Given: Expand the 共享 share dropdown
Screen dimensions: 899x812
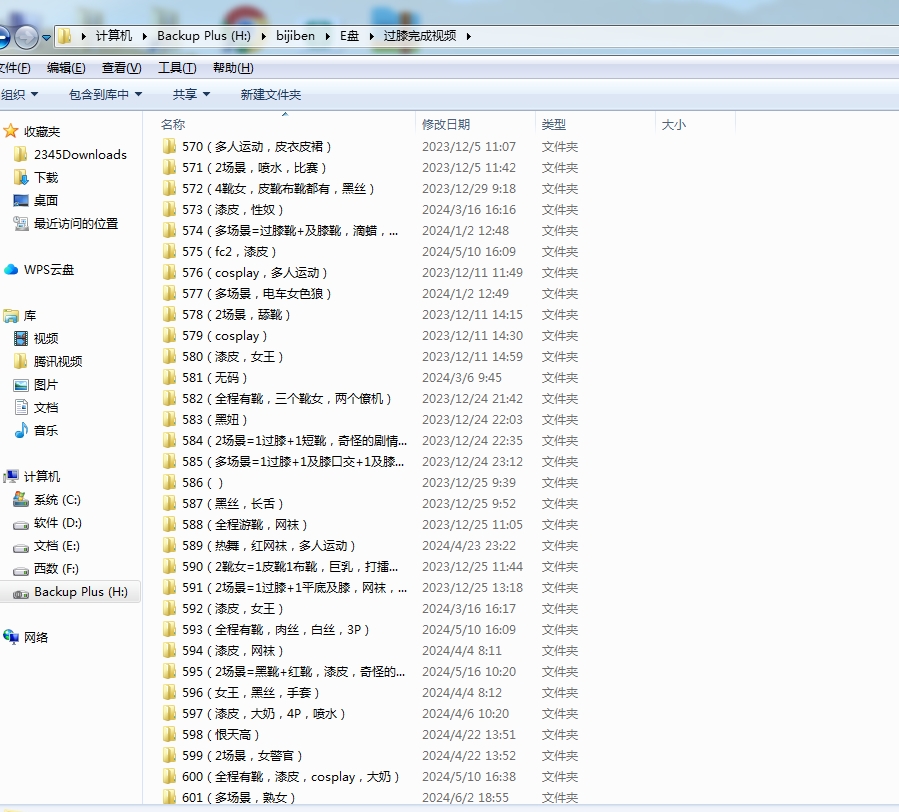Looking at the screenshot, I should (x=191, y=94).
